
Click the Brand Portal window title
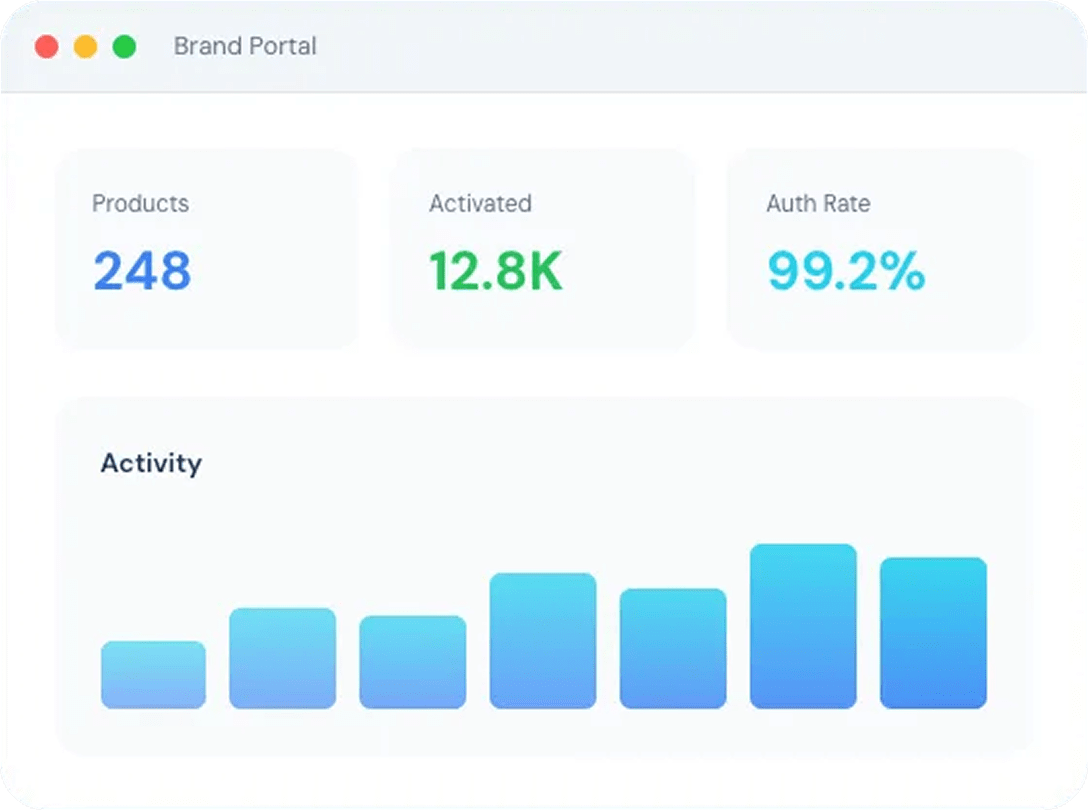tap(245, 47)
